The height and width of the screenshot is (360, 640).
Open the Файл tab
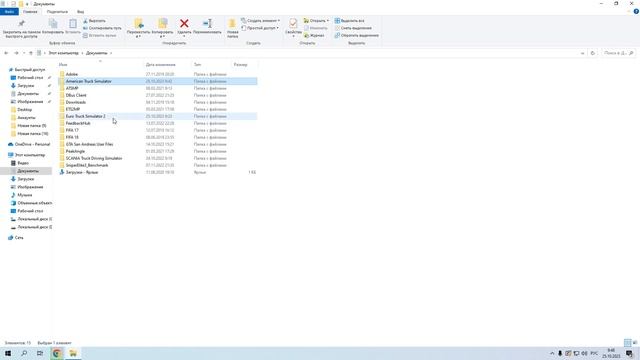[9, 12]
